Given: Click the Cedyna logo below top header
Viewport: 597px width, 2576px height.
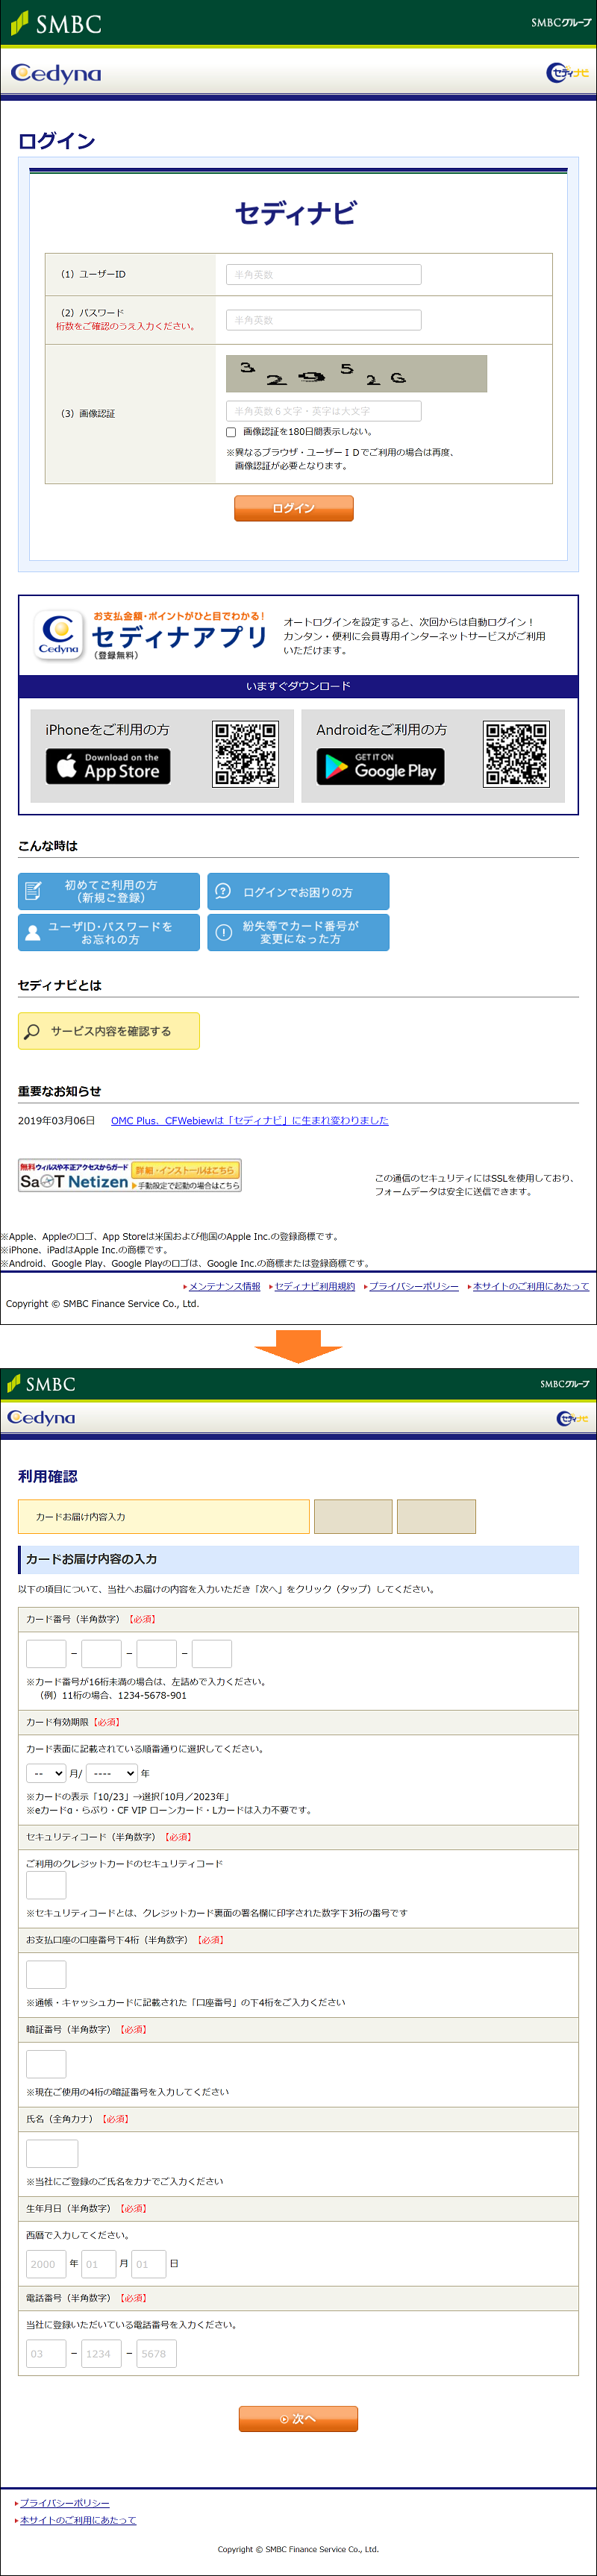Looking at the screenshot, I should pyautogui.click(x=56, y=73).
